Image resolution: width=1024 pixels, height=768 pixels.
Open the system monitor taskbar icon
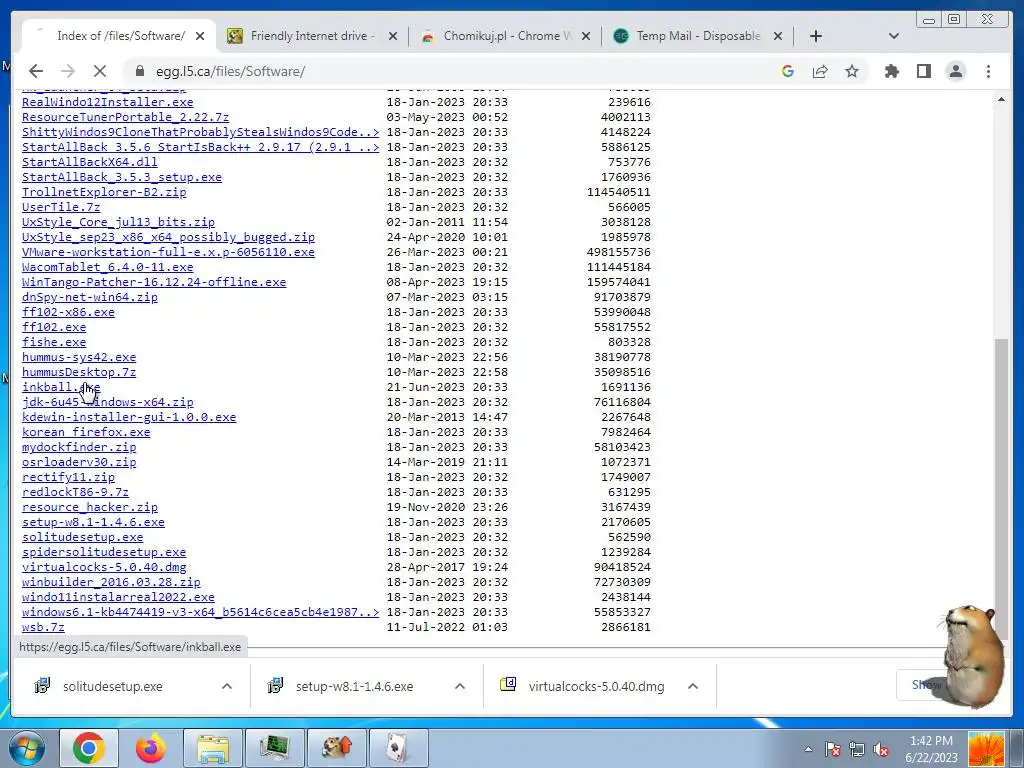pos(274,748)
